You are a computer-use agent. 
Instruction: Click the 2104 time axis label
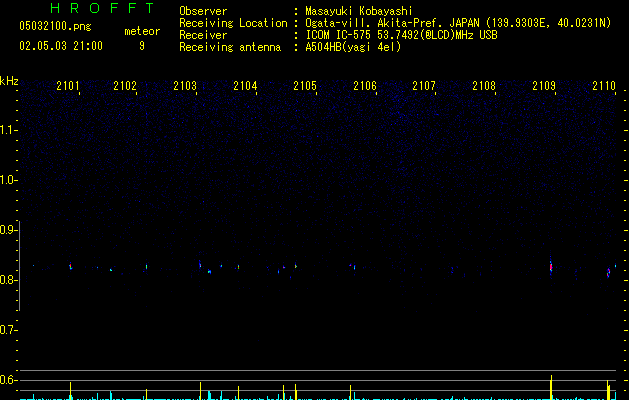[x=245, y=85]
